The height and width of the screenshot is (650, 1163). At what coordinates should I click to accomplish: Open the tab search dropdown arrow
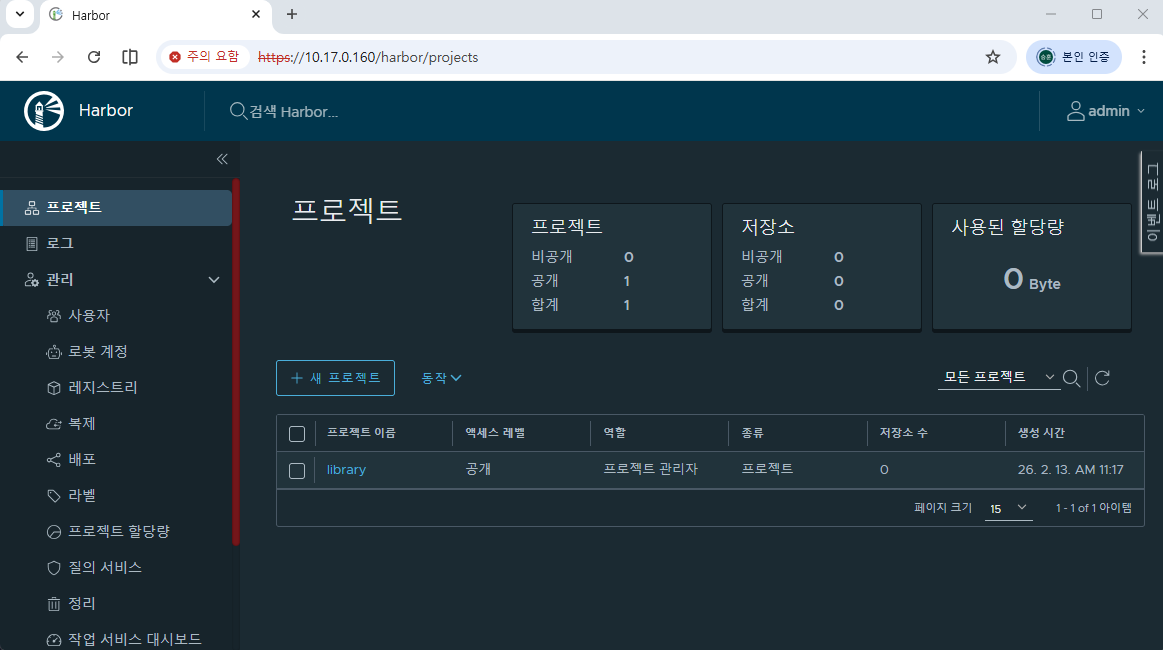20,14
